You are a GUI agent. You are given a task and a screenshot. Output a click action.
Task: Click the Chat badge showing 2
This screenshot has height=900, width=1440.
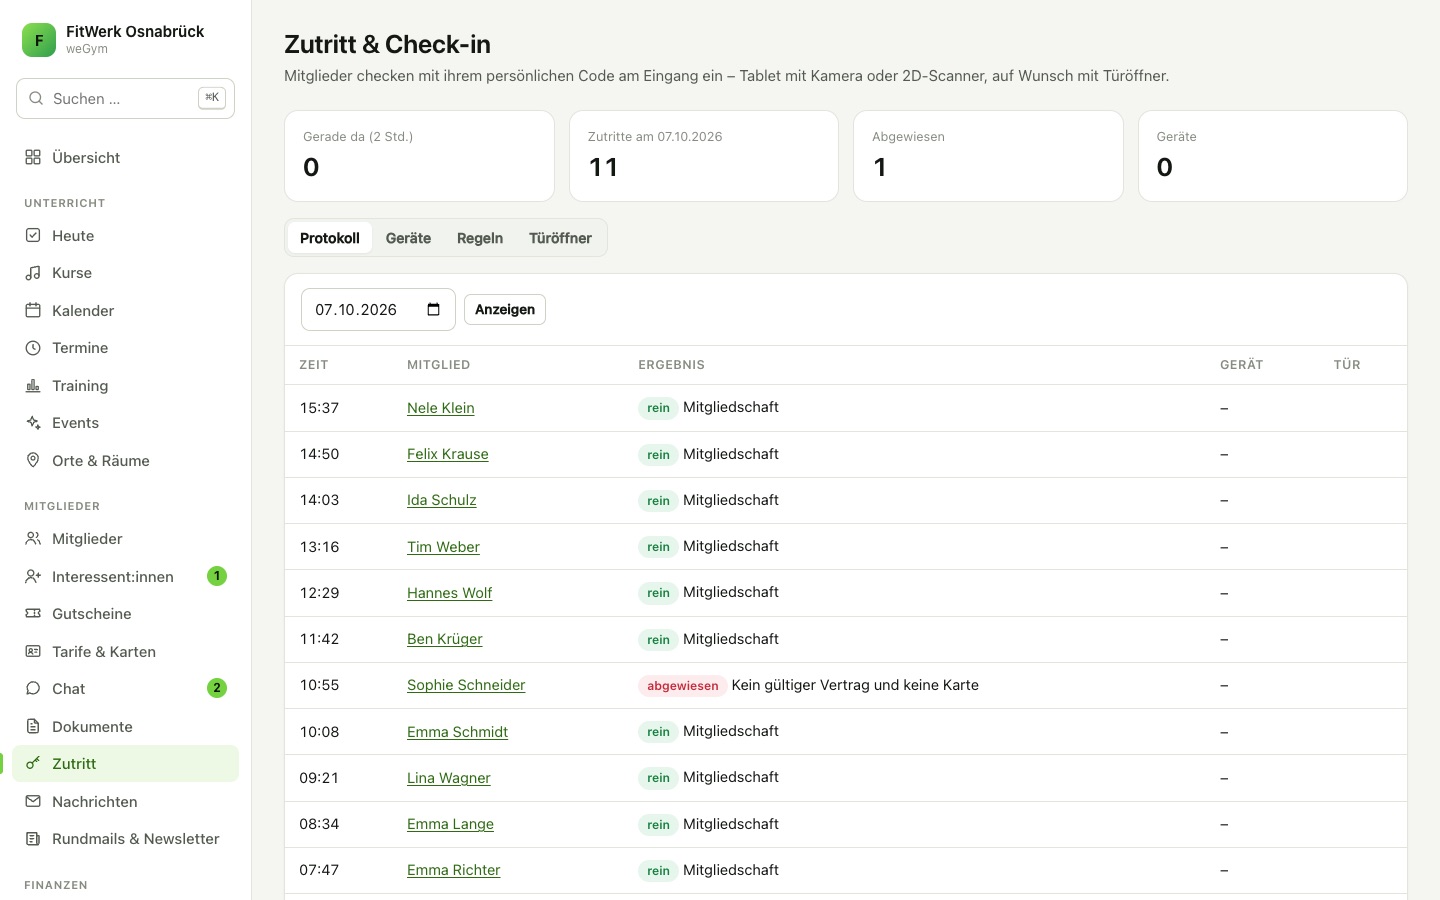click(217, 688)
